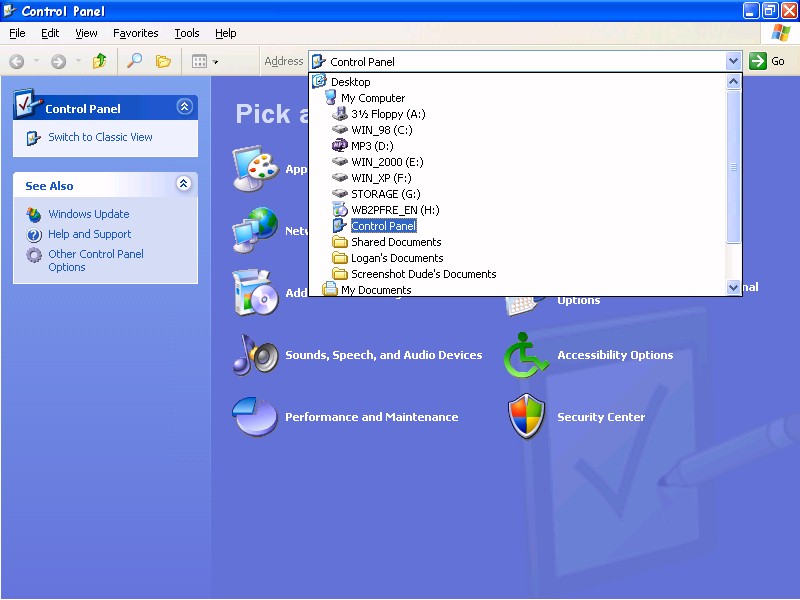Open Sounds, Speech, and Audio Devices icon
The image size is (800, 600).
(x=254, y=355)
